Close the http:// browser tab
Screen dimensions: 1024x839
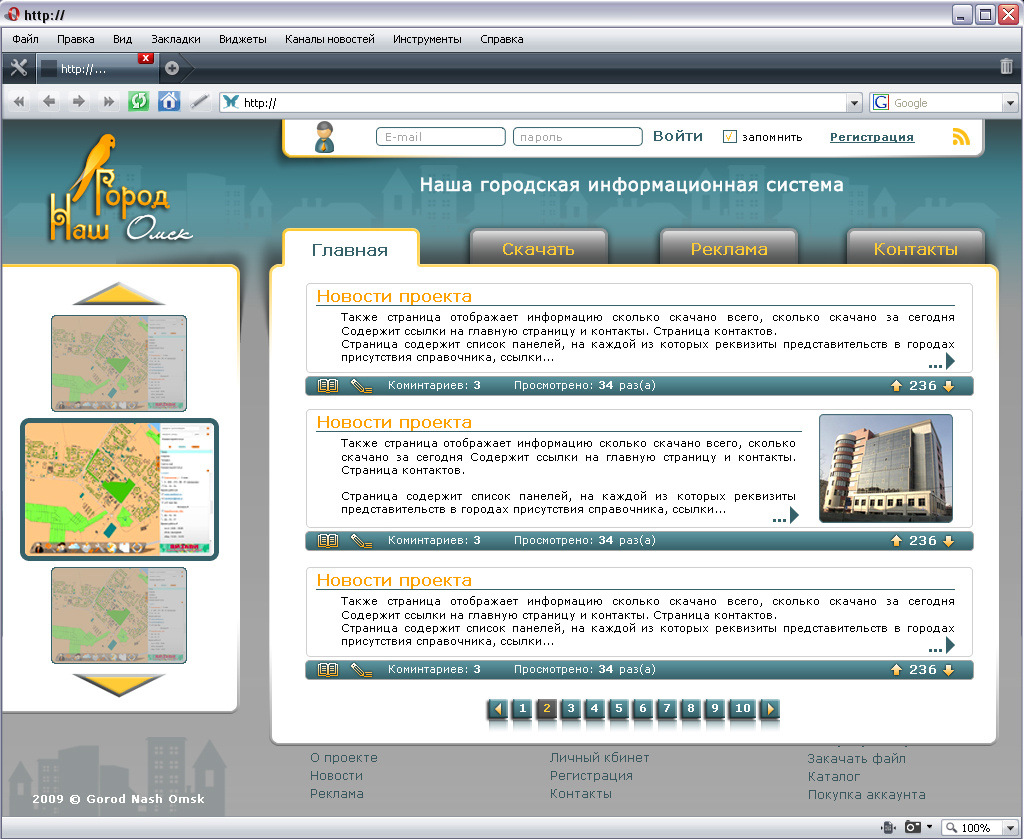(146, 58)
